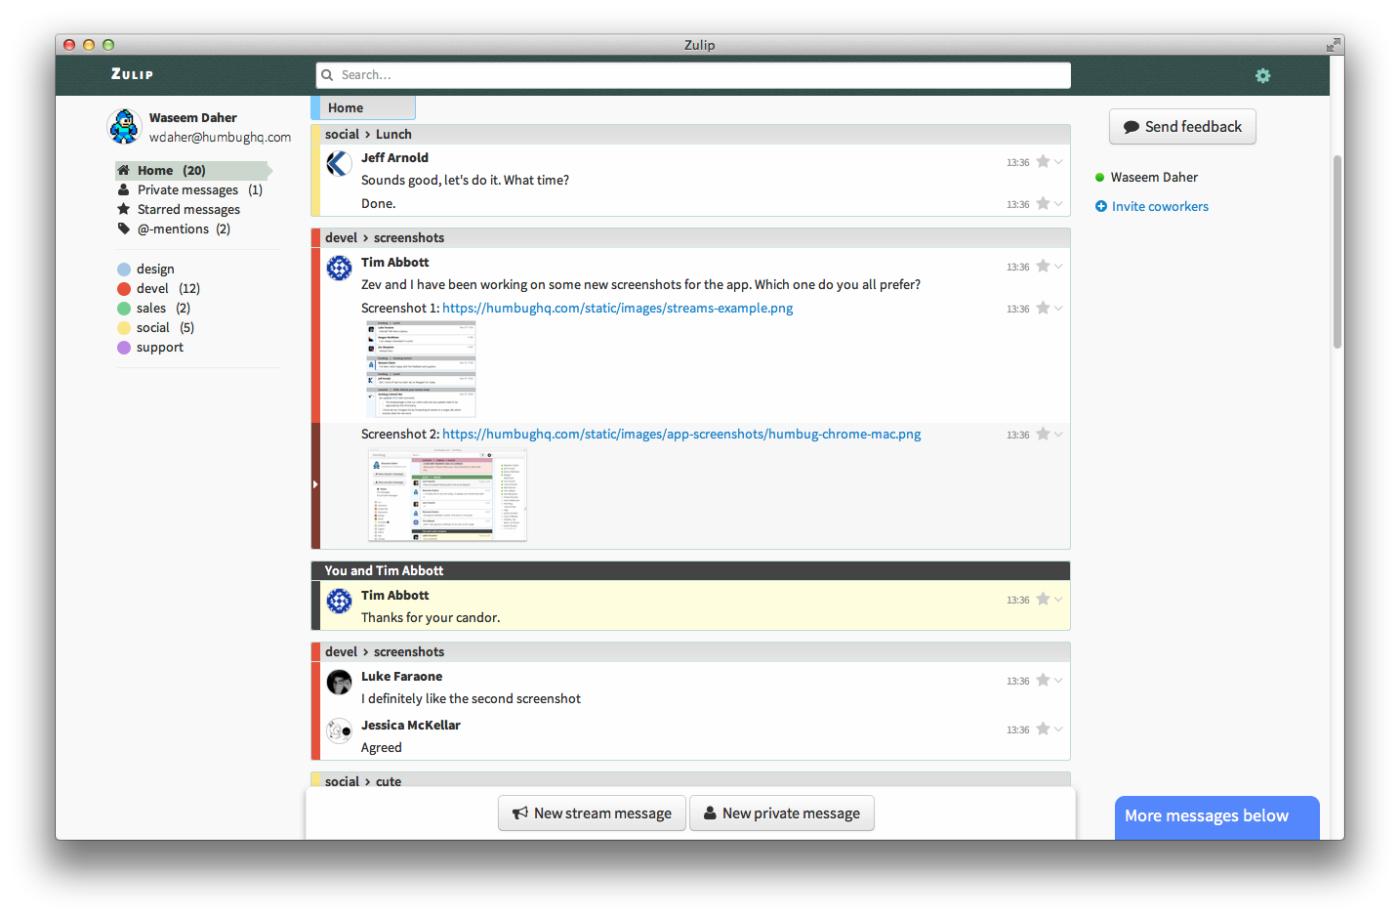Screen dimensions: 1400x917
Task: Open actions chevron for Jessica McKellar's message
Action: point(1058,730)
